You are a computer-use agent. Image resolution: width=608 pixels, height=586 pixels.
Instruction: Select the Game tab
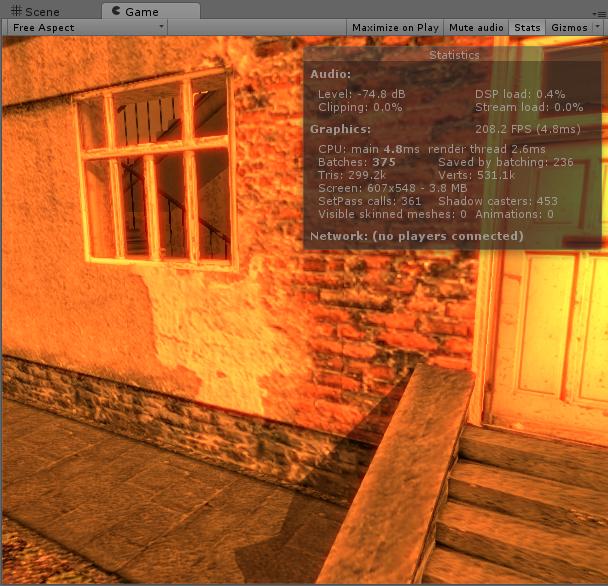150,12
